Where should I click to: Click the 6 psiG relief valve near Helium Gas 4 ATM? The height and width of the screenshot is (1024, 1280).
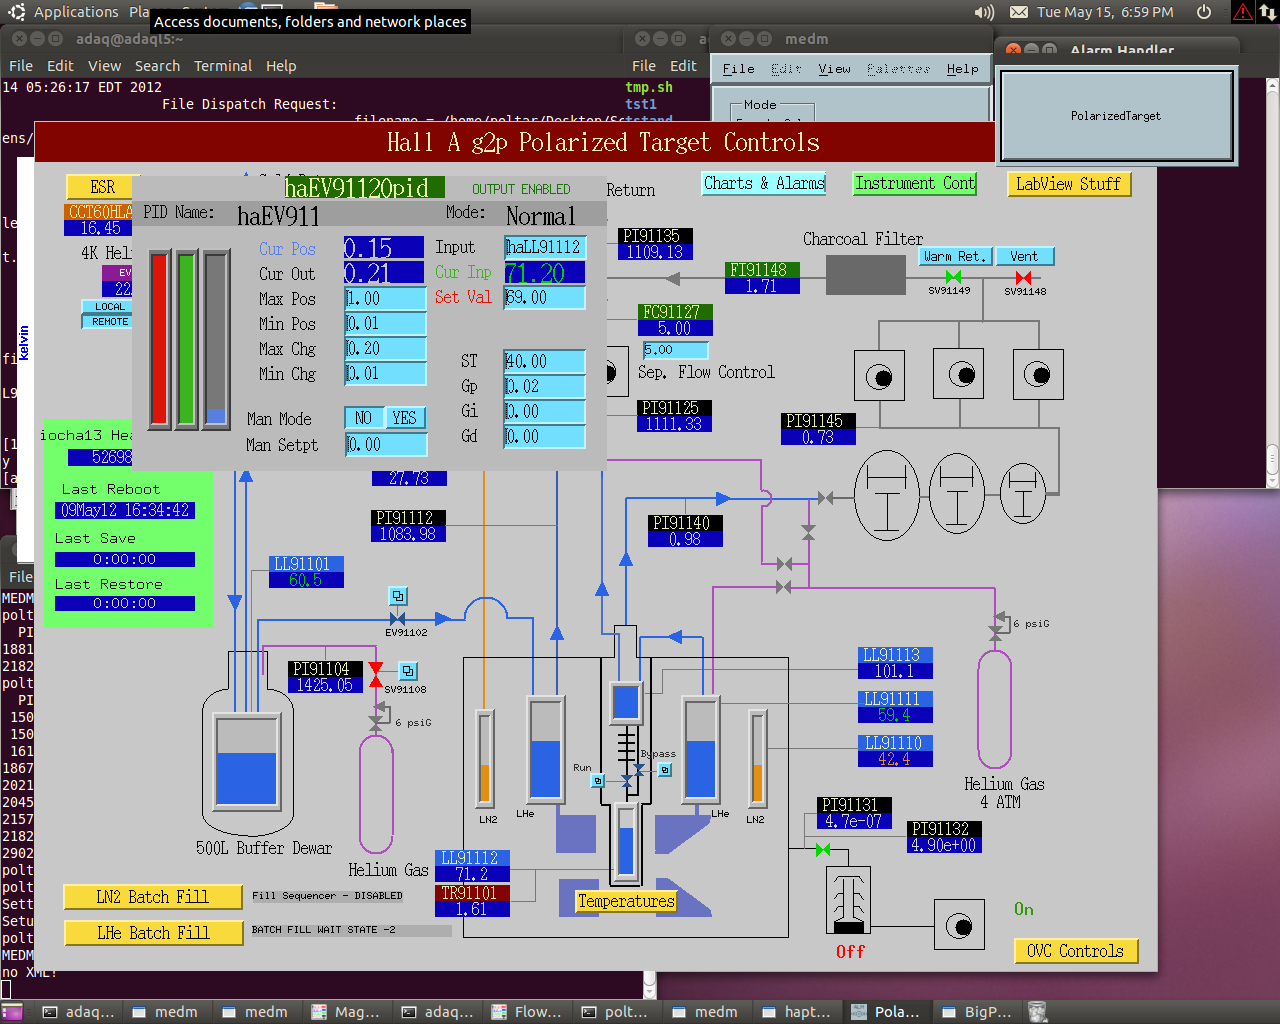tap(997, 624)
